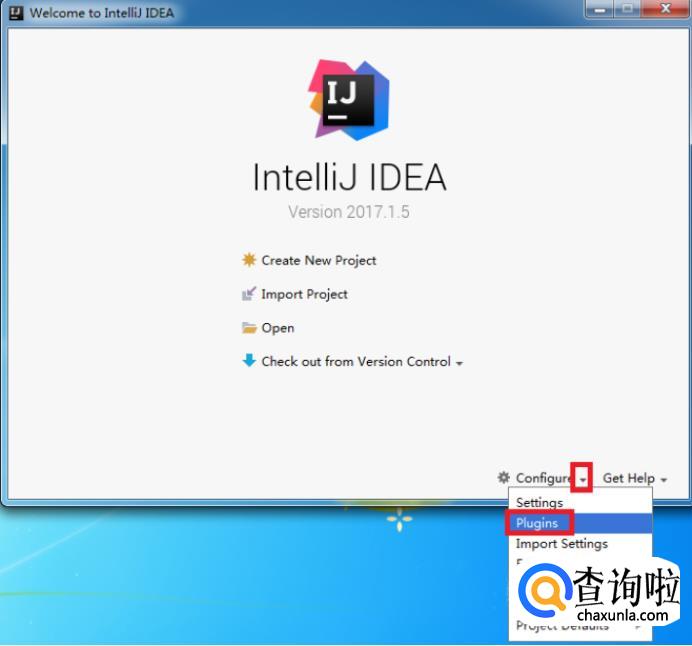Start a new project via Create New Project
Image resolution: width=692 pixels, height=646 pixels.
pos(319,260)
